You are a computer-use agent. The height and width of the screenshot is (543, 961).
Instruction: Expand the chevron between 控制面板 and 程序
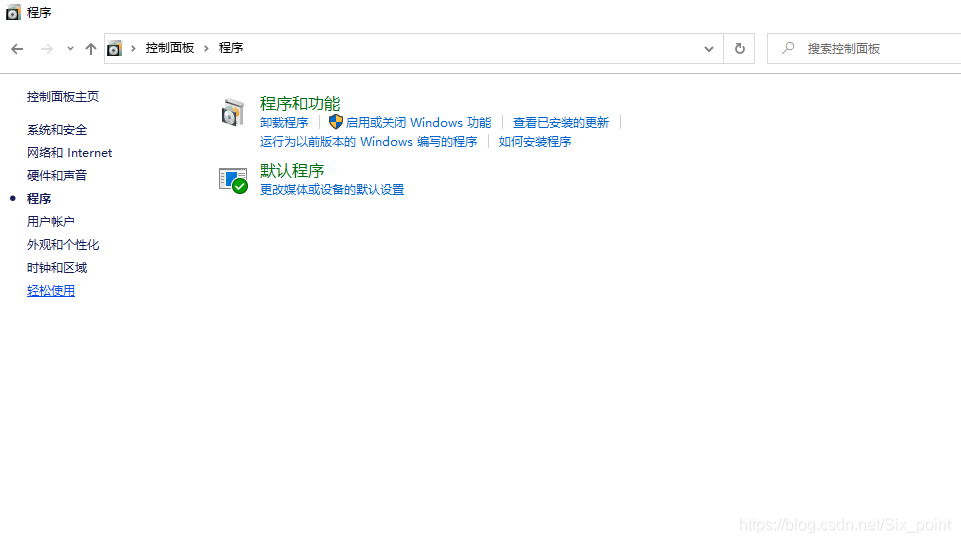click(207, 48)
